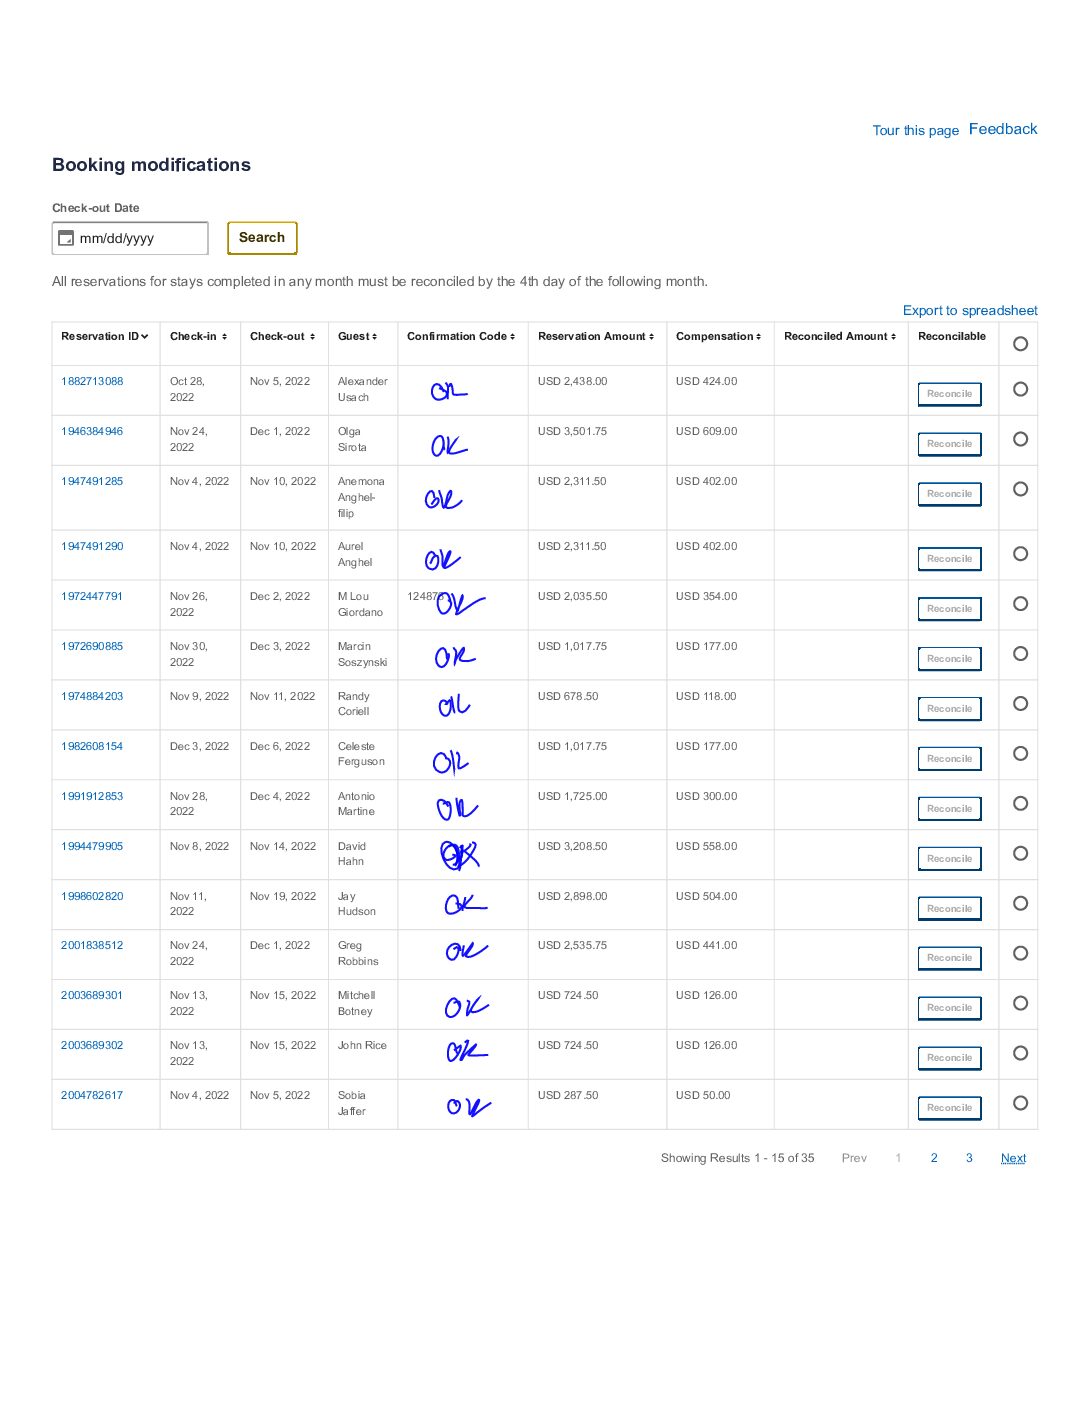This screenshot has width=1088, height=1408.
Task: Open reservation 1972447791 link
Action: [x=92, y=596]
